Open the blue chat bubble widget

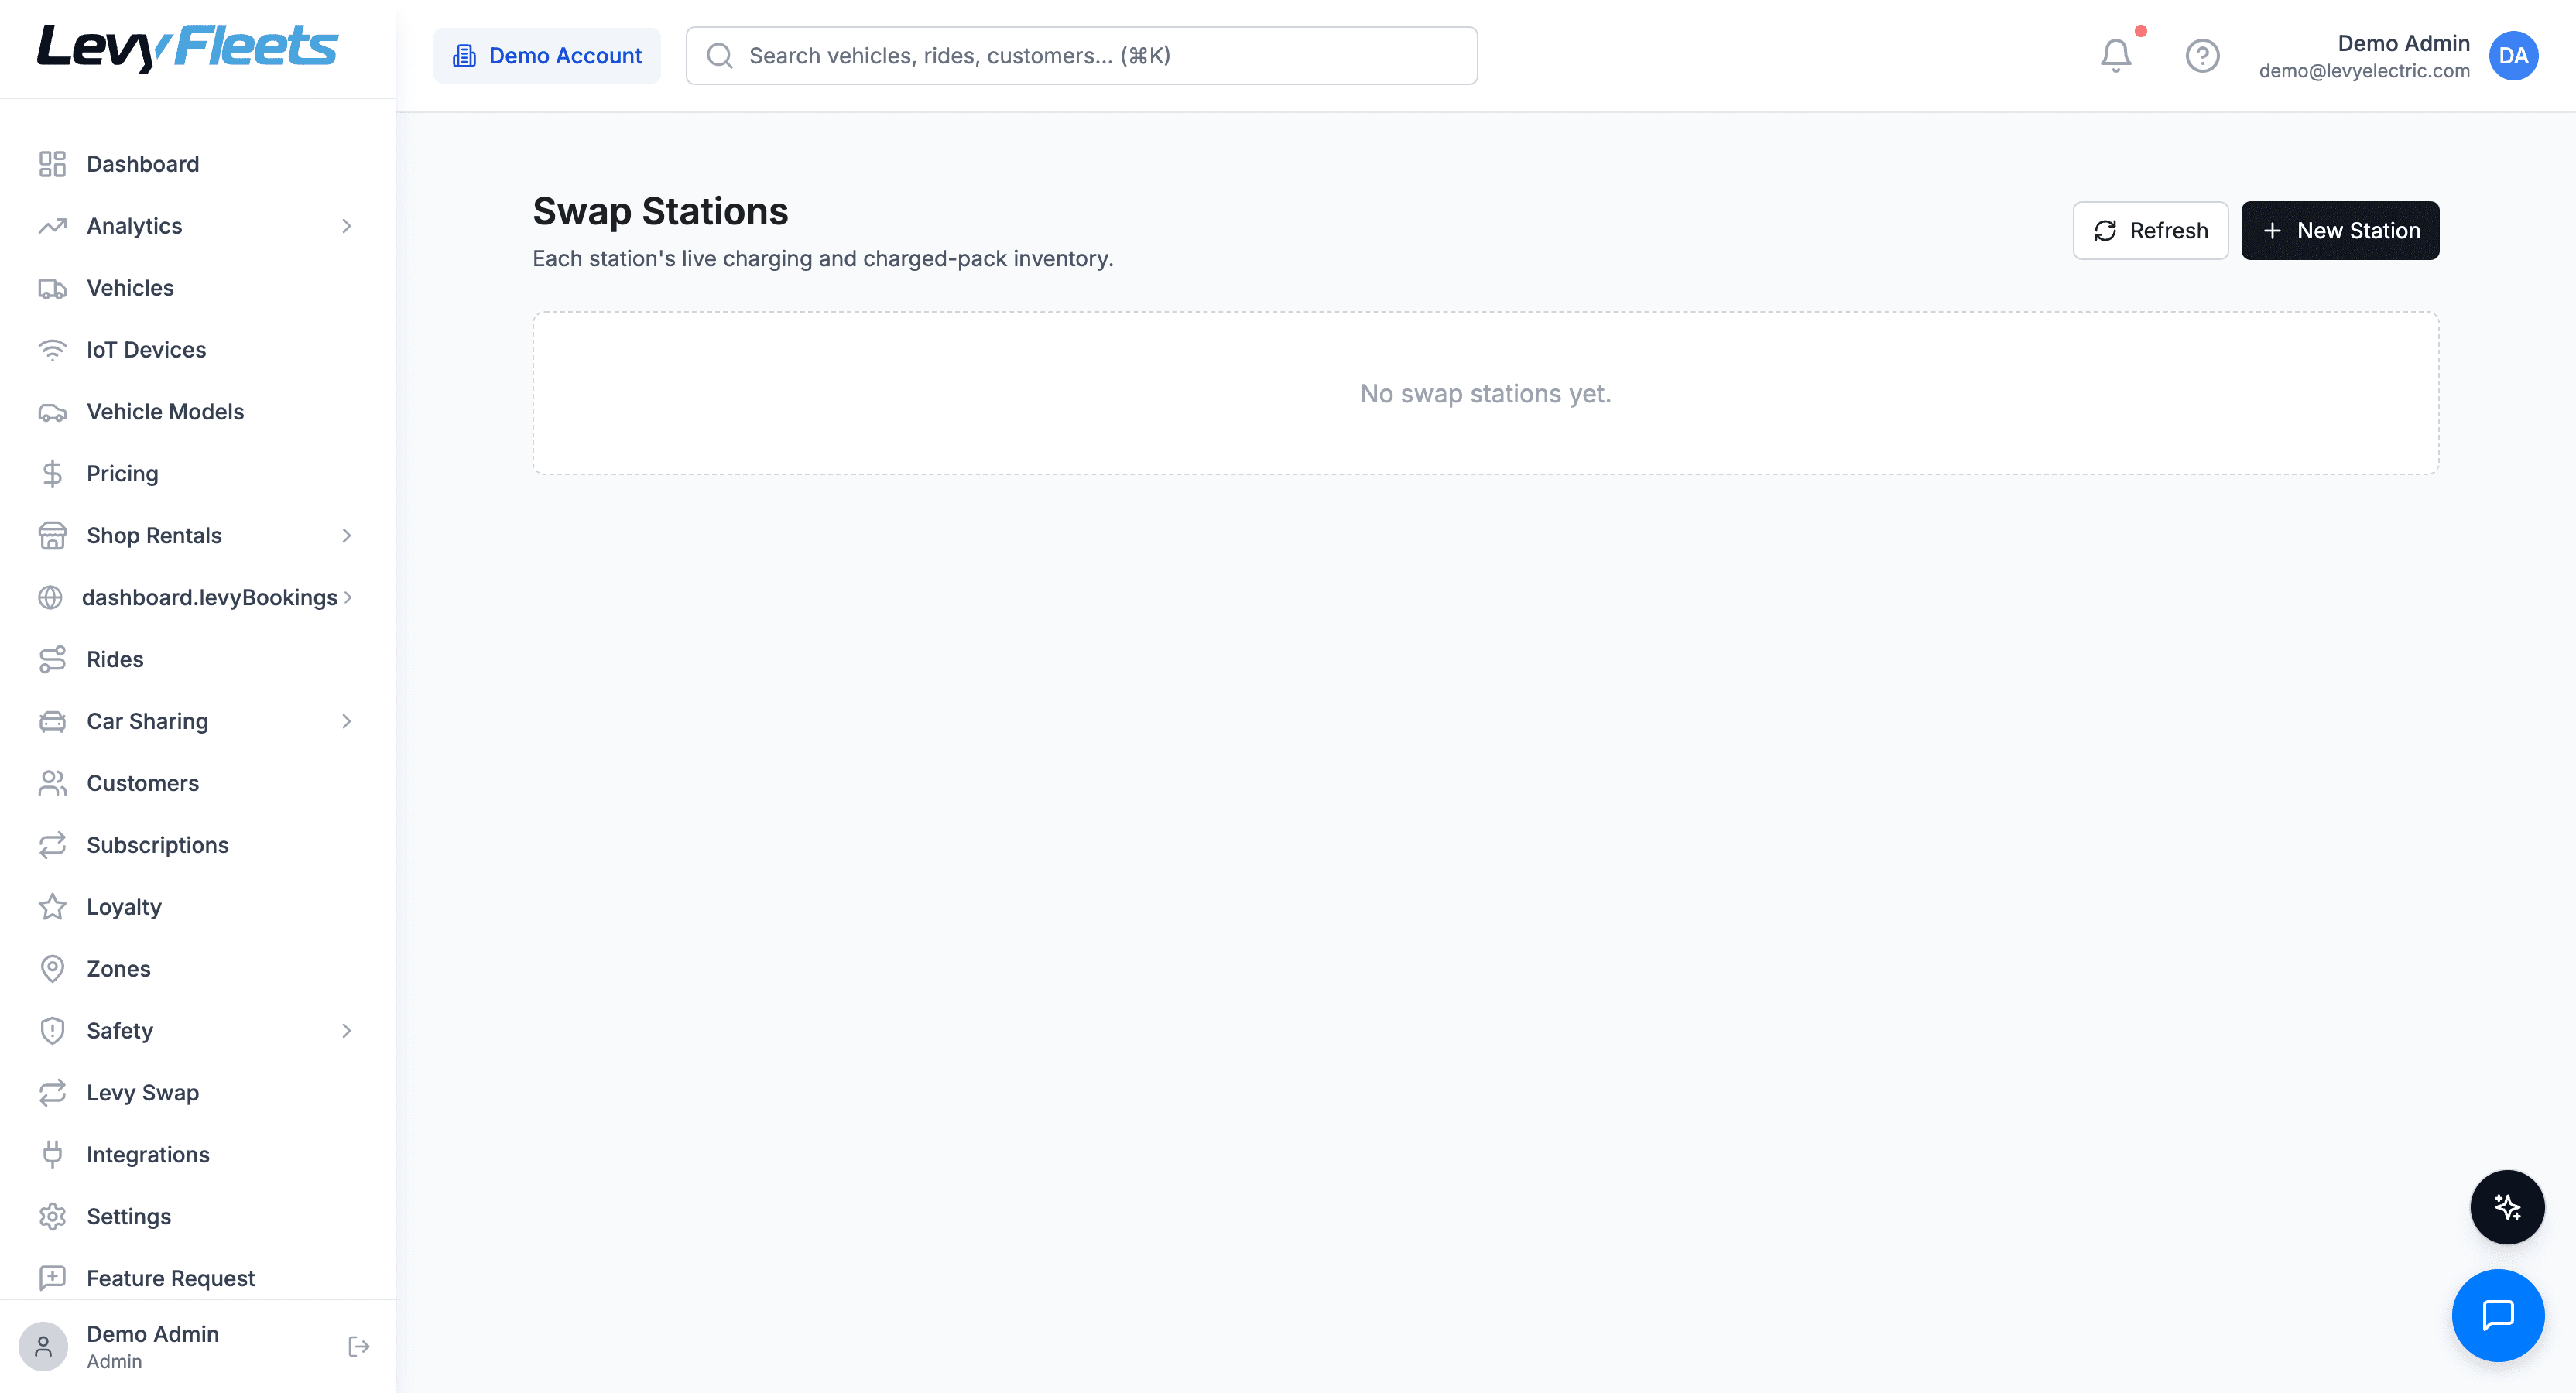[x=2498, y=1316]
